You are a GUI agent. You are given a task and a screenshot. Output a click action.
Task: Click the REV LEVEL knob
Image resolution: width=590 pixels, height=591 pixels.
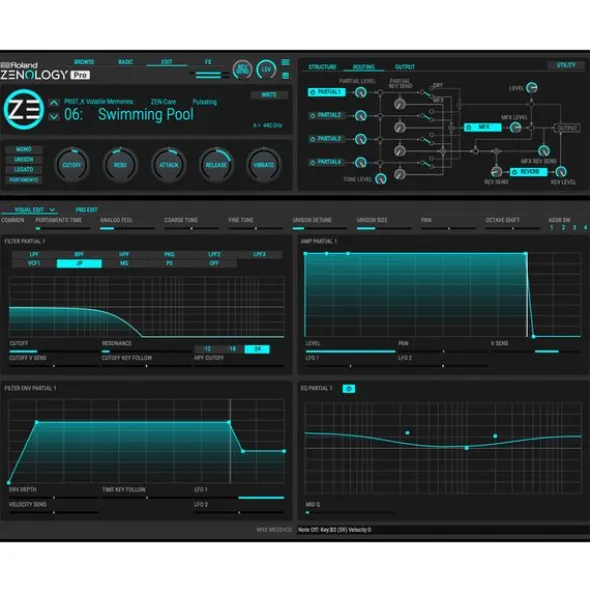[x=561, y=172]
